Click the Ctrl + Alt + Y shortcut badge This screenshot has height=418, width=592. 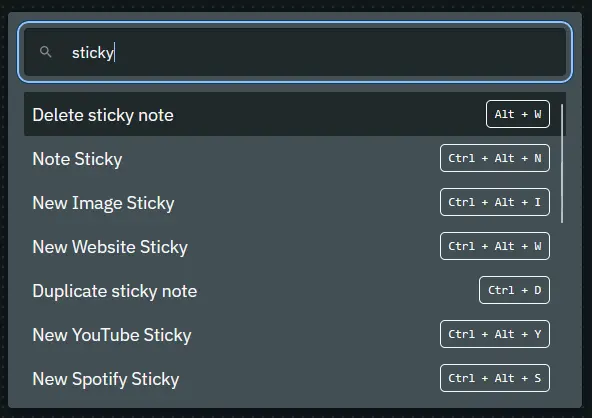point(495,334)
